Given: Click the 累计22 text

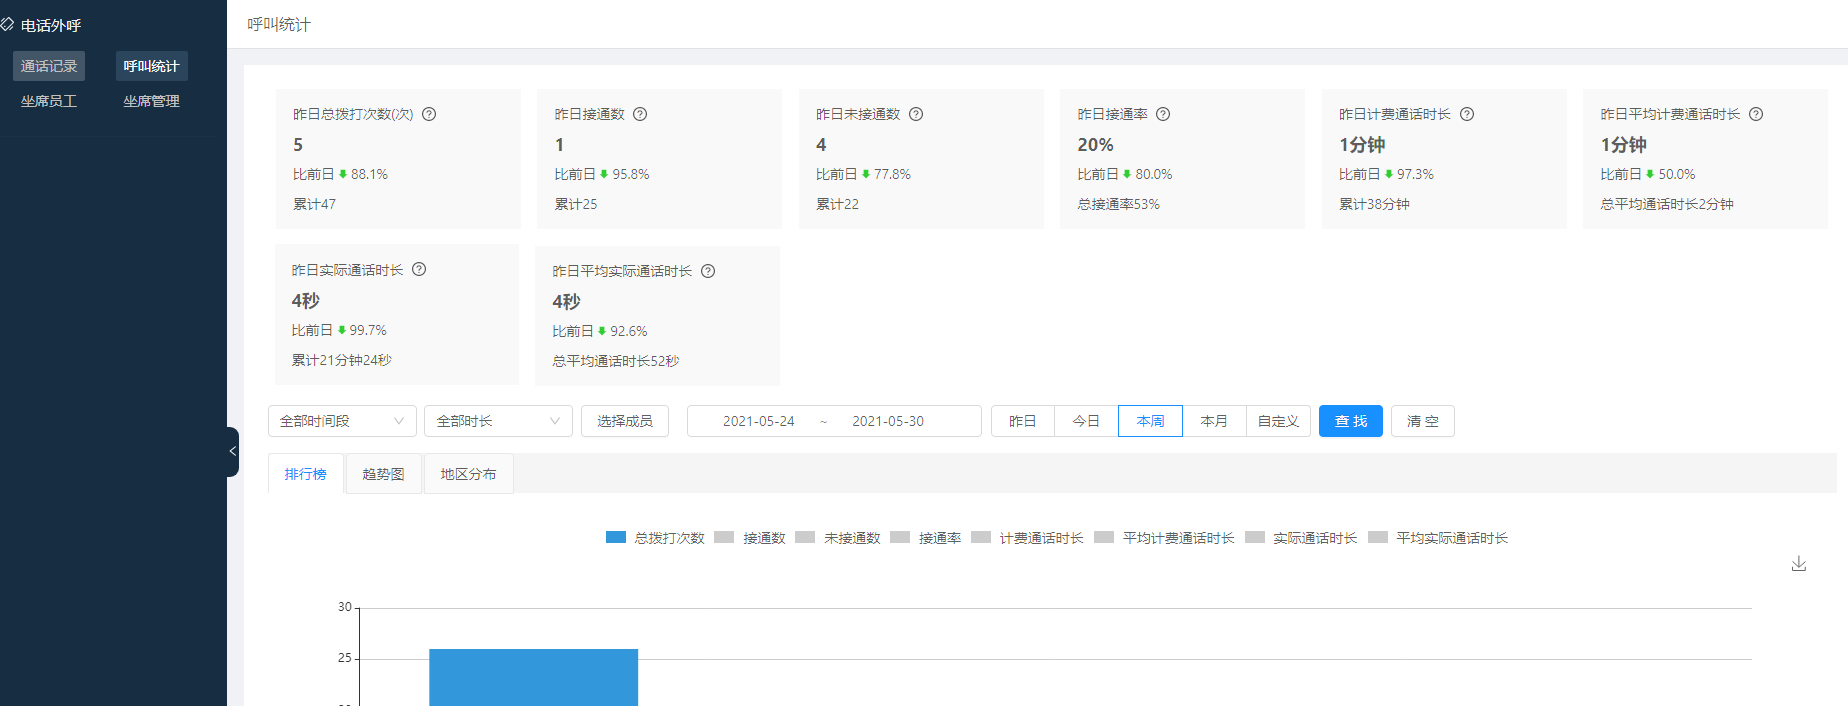Looking at the screenshot, I should (837, 204).
